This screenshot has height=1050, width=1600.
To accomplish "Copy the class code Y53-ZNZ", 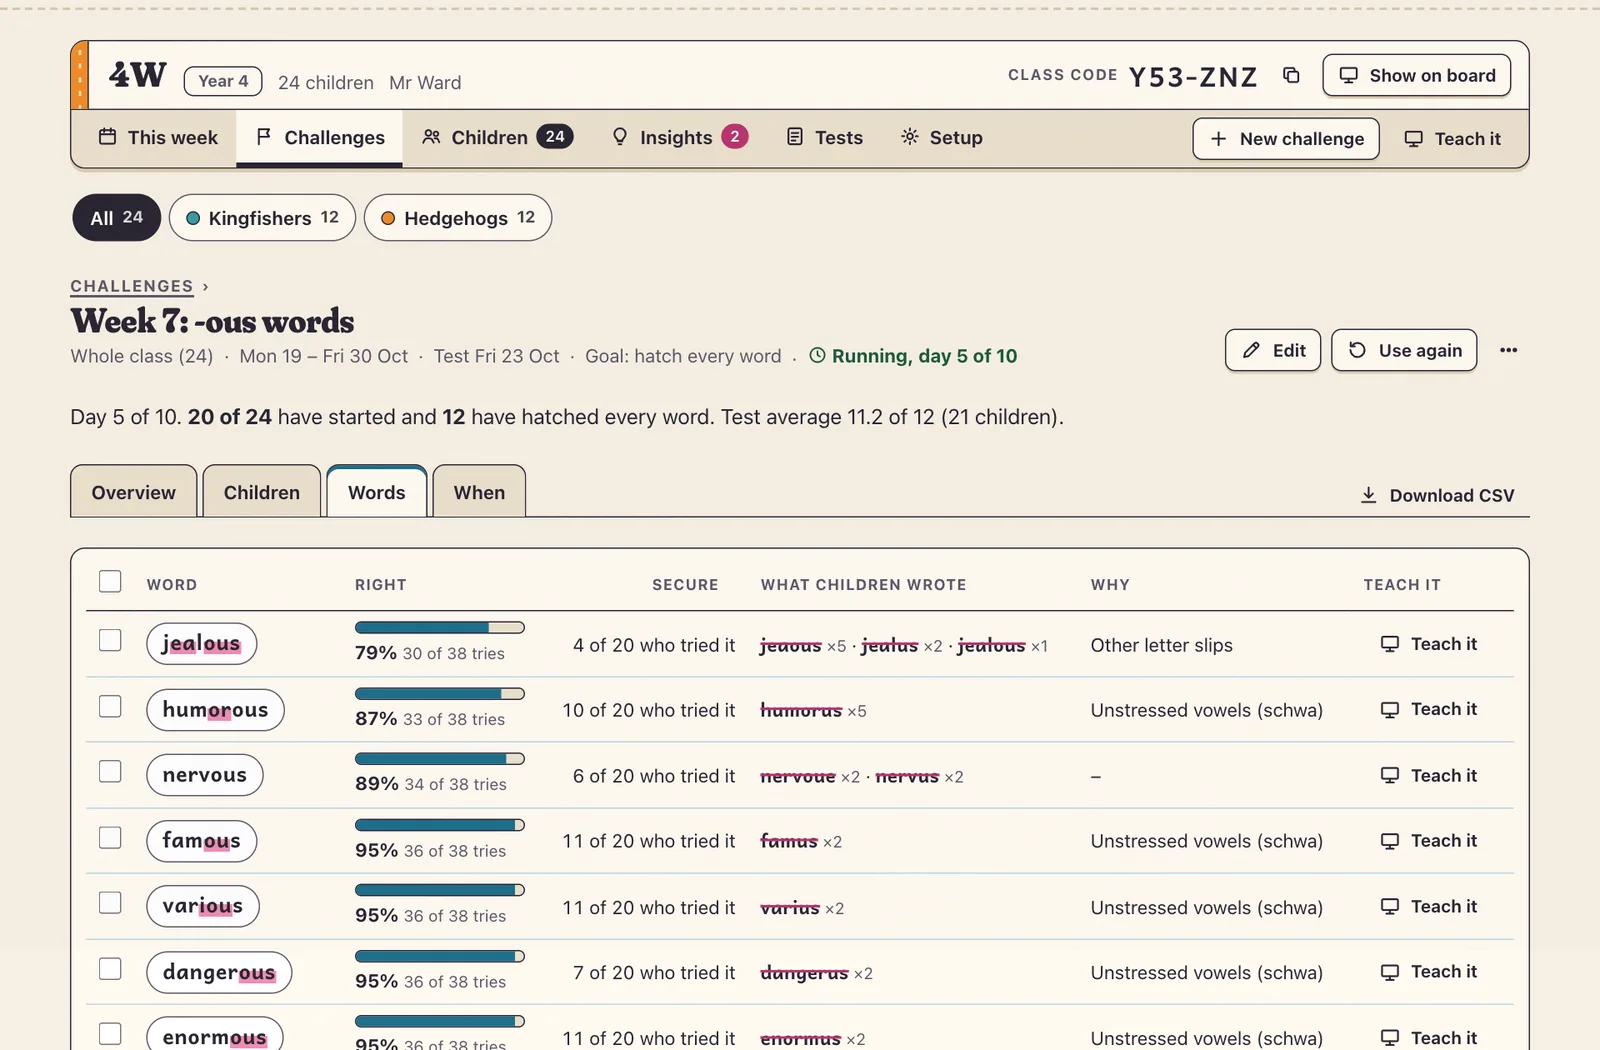I will [1291, 76].
